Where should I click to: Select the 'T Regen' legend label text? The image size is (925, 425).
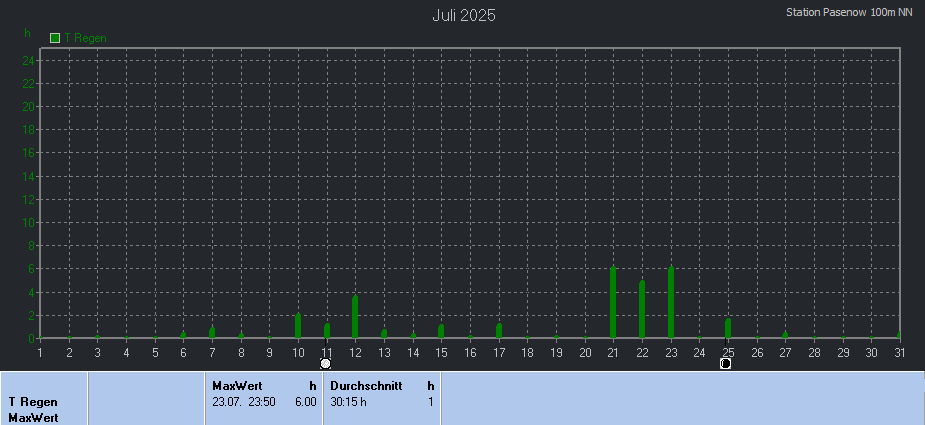point(86,38)
